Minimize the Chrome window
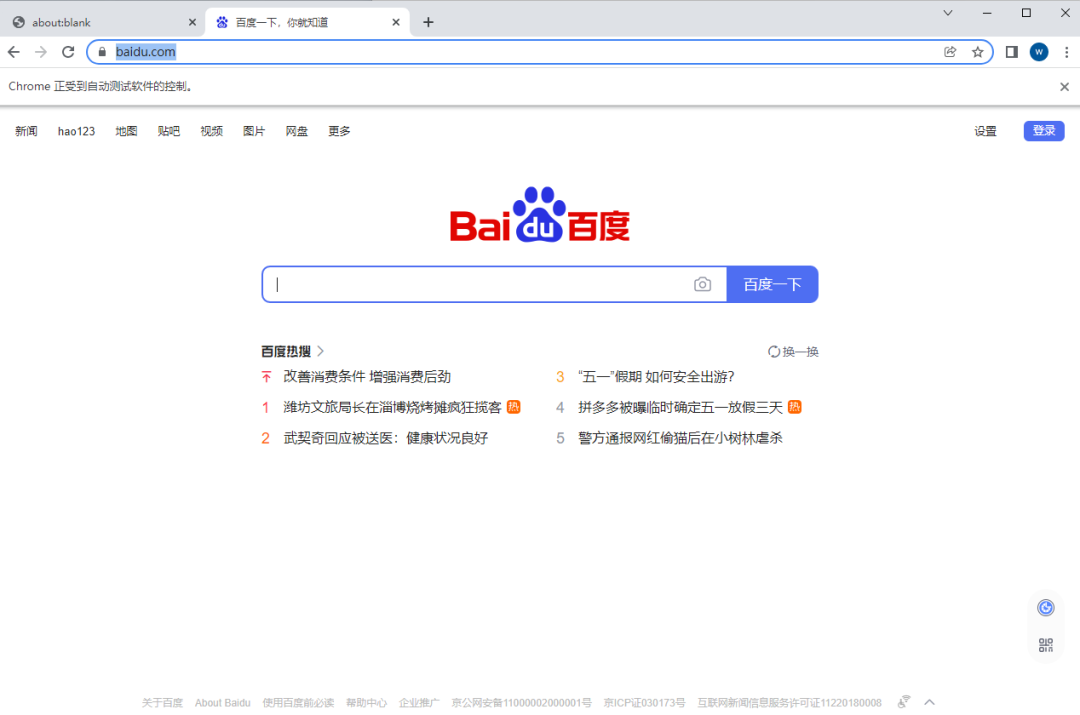 (x=987, y=12)
